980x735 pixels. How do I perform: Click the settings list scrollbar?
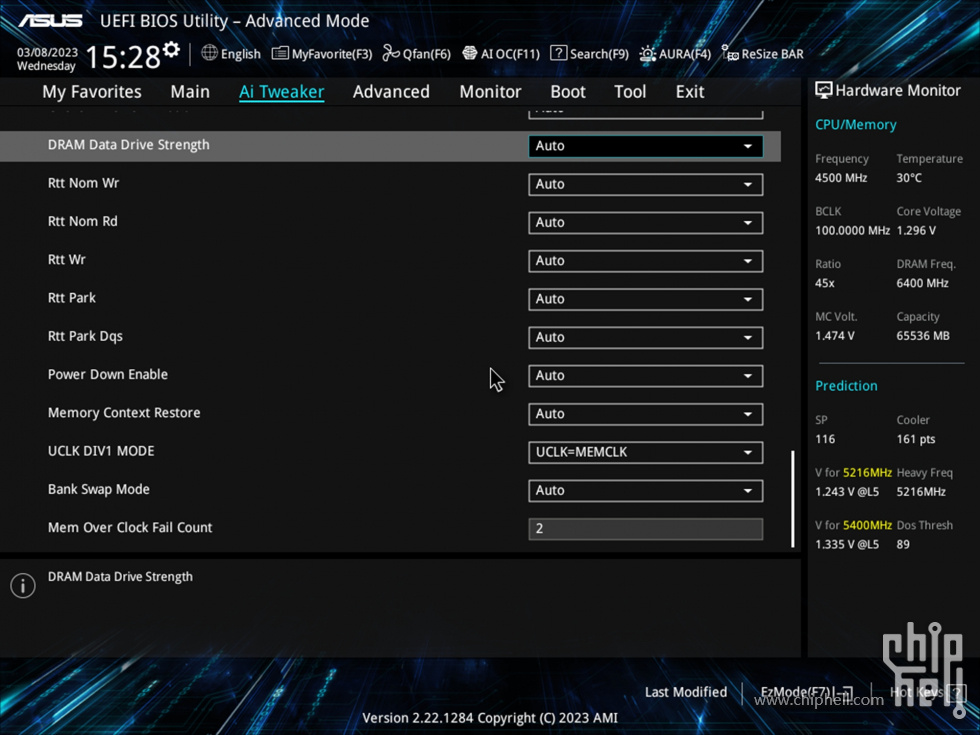(793, 499)
